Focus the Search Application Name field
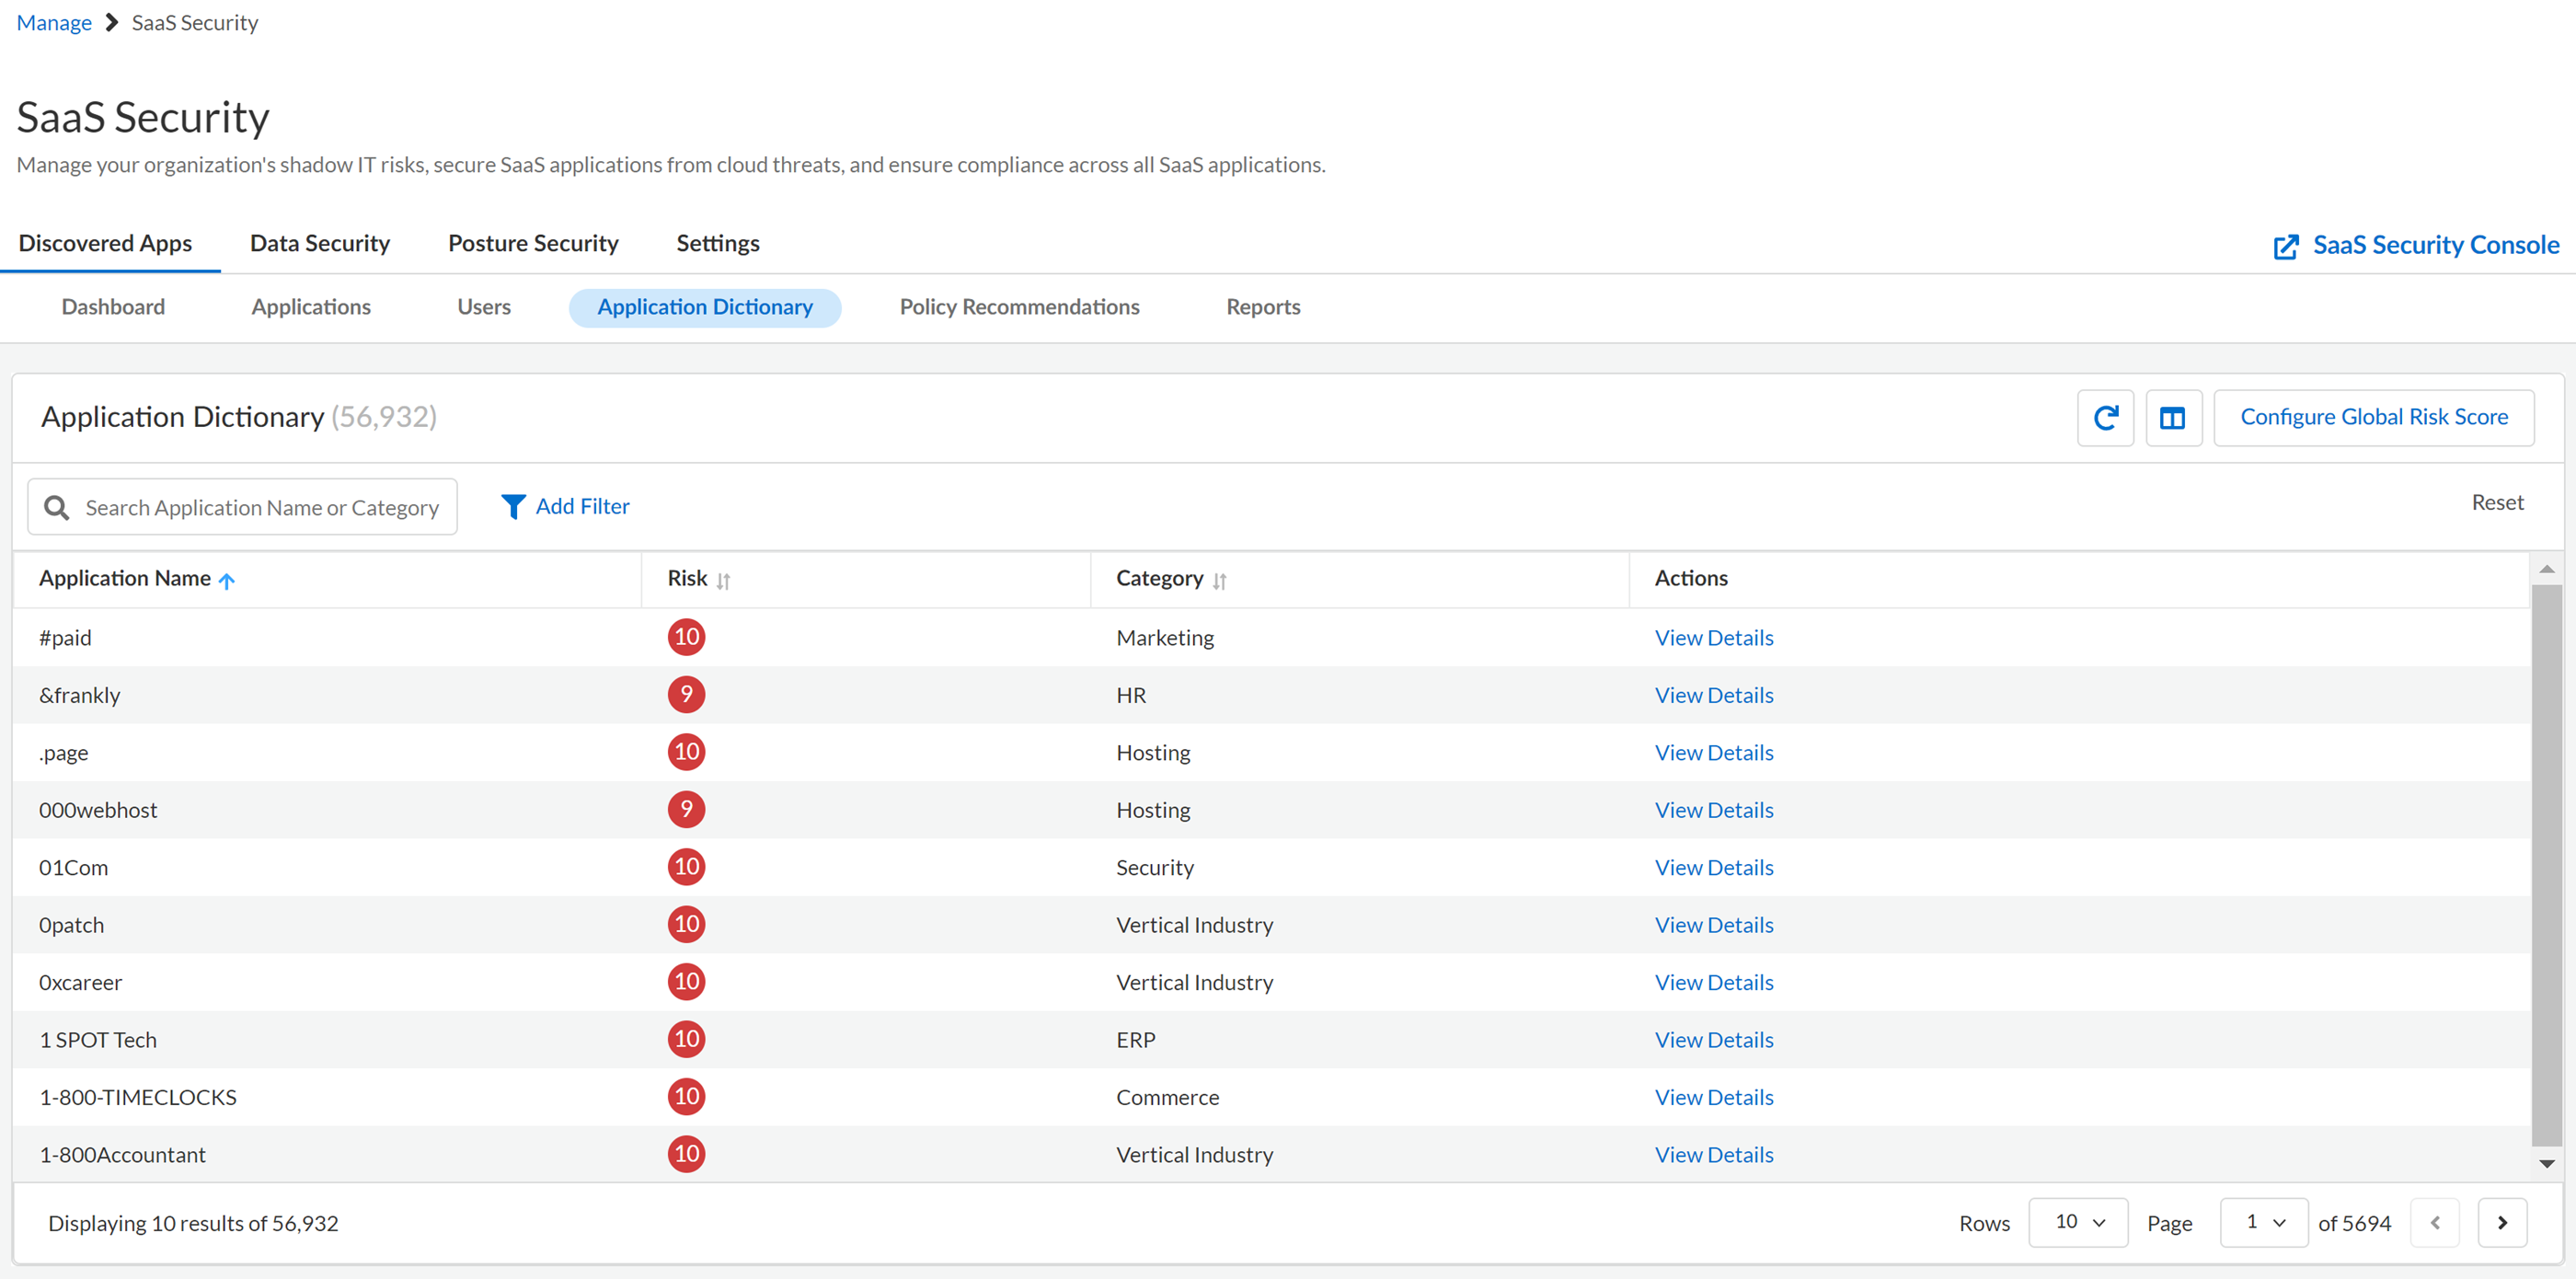The height and width of the screenshot is (1279, 2576). coord(262,507)
